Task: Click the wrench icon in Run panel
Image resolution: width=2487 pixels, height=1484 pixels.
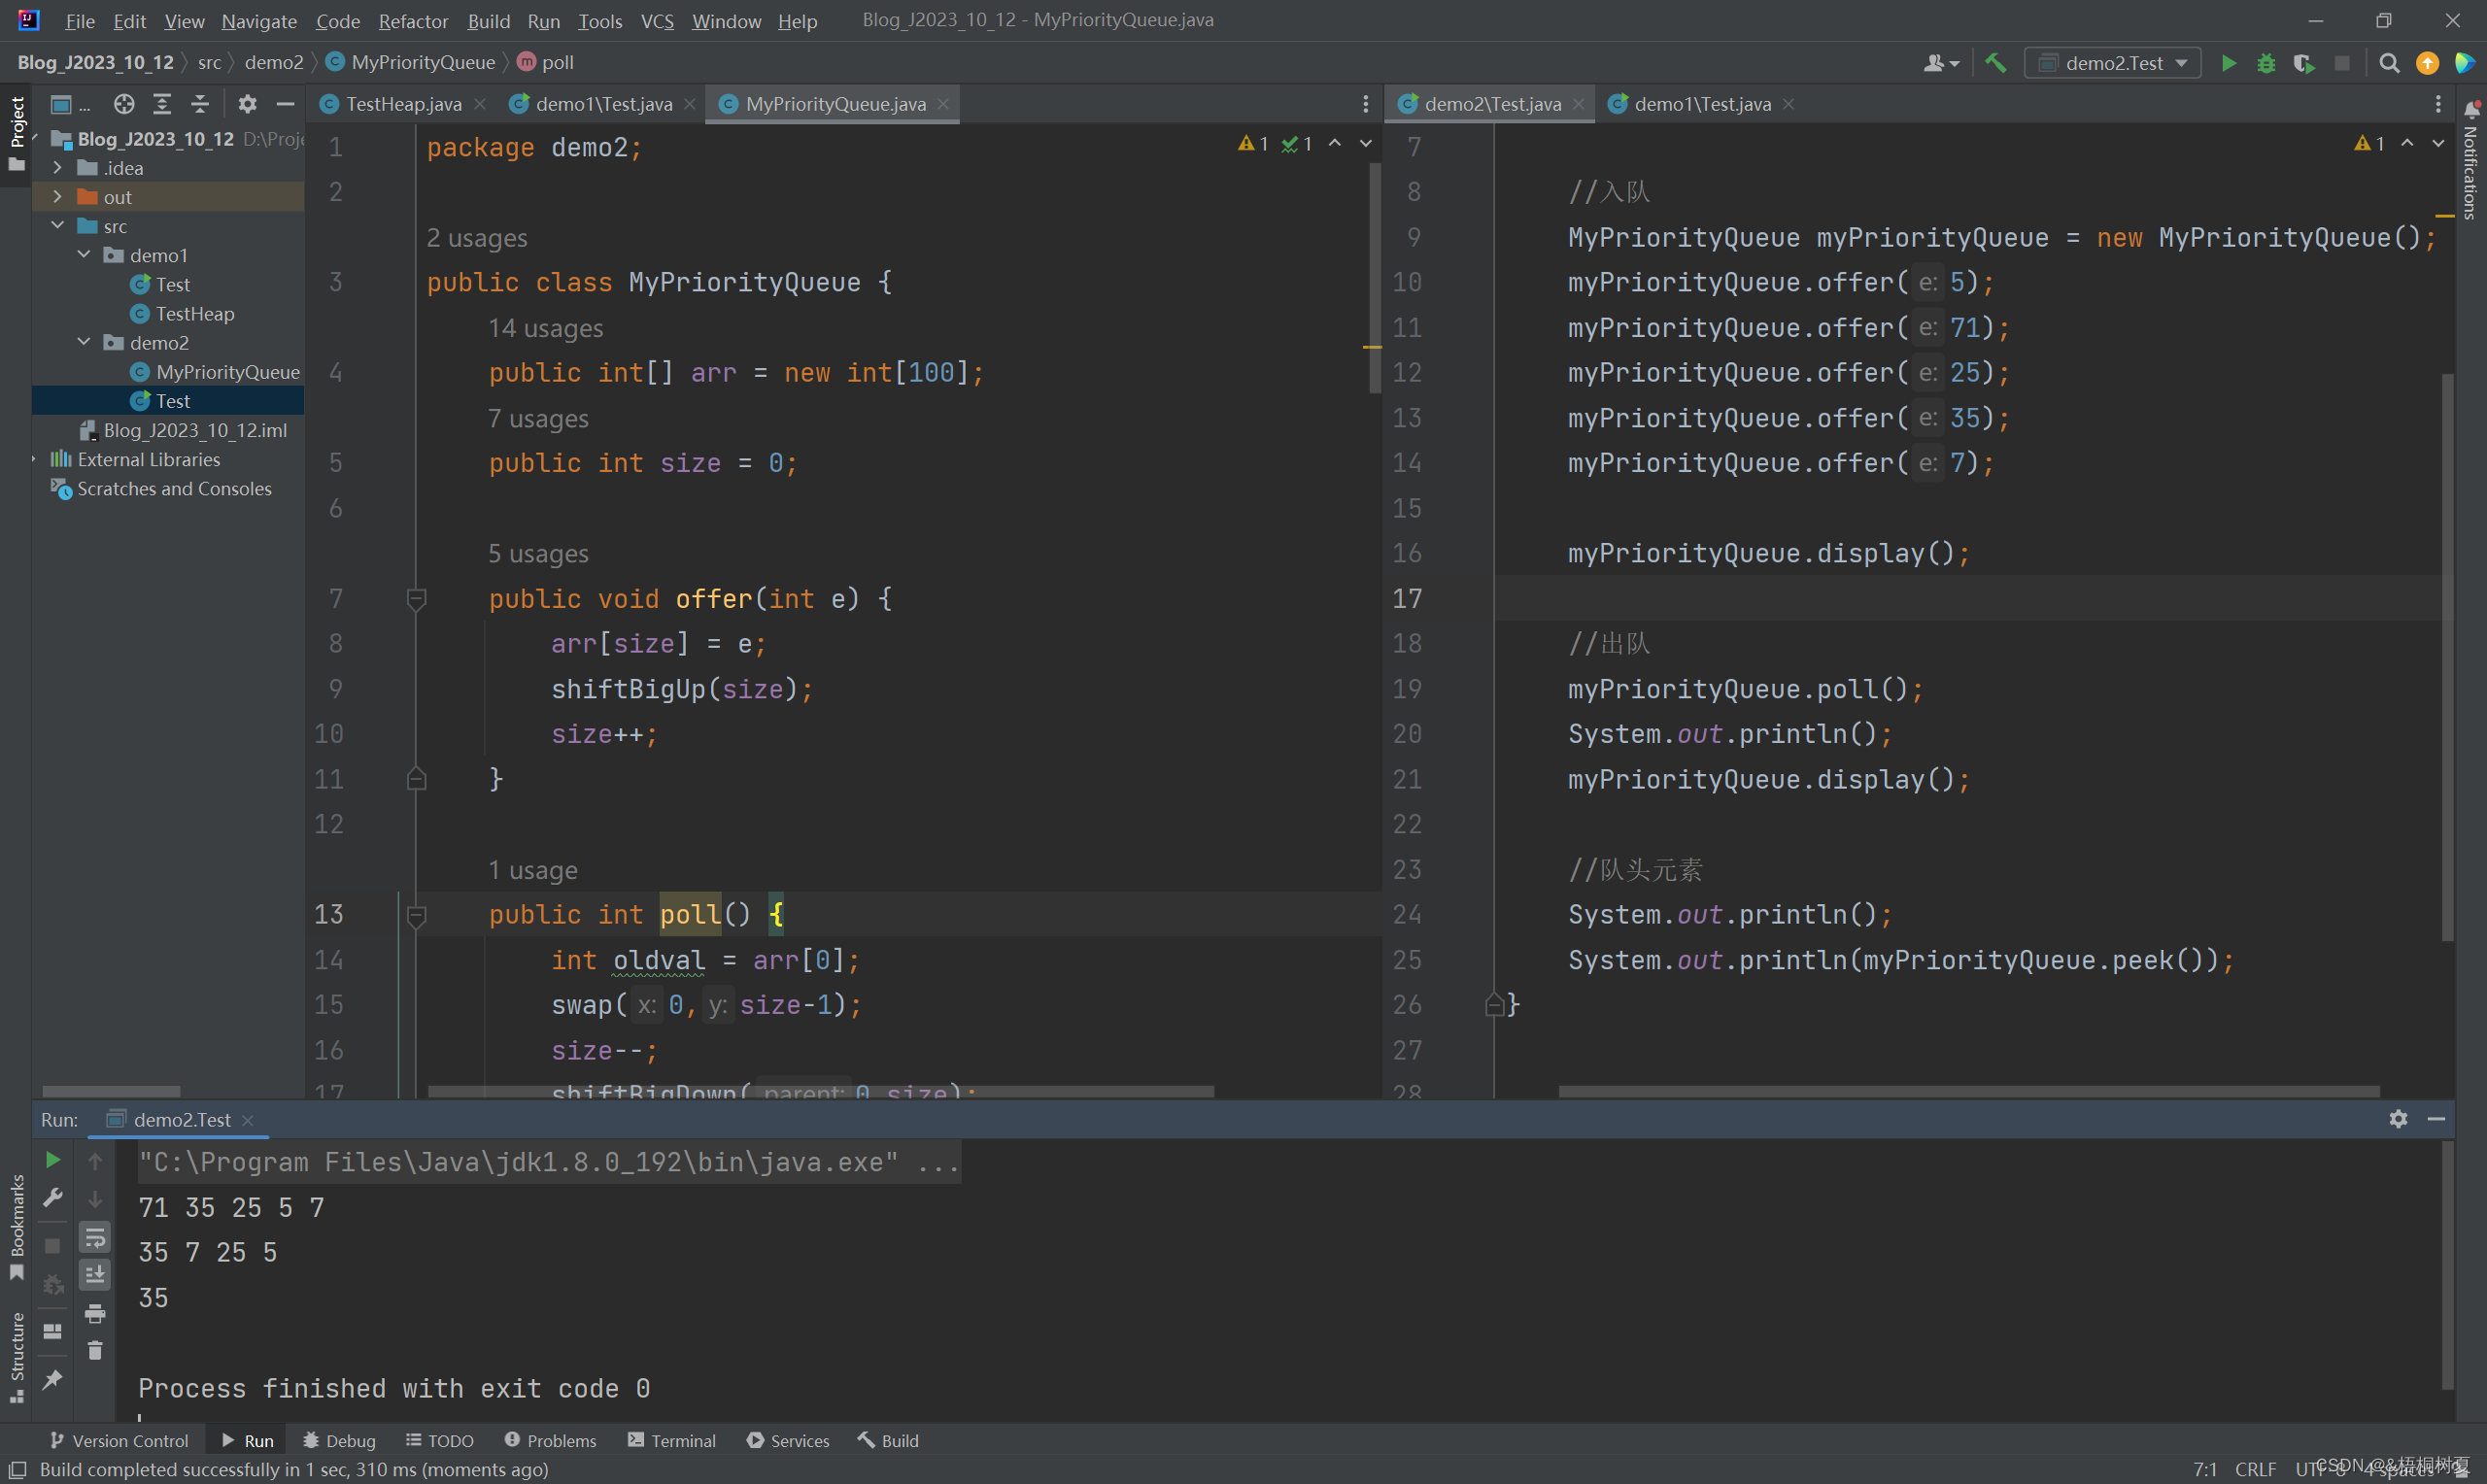Action: pos(53,1197)
